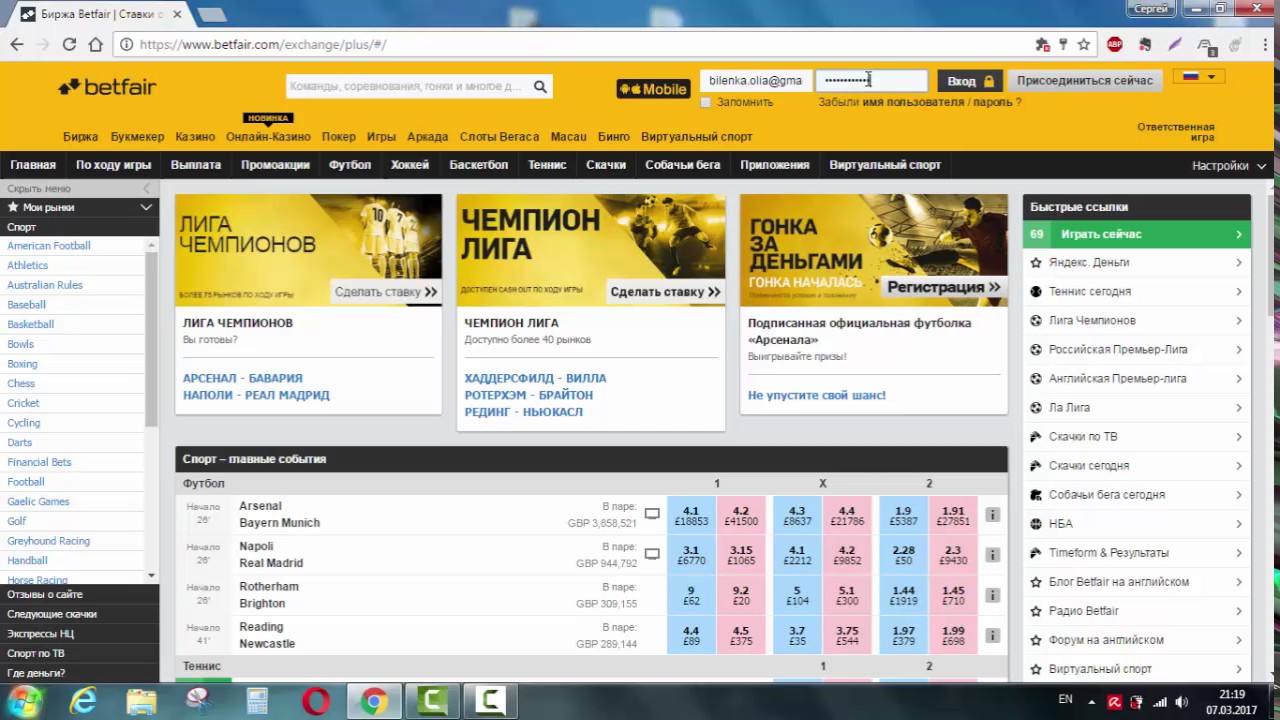The width and height of the screenshot is (1280, 720).
Task: Click the Betfair logo
Action: point(107,87)
